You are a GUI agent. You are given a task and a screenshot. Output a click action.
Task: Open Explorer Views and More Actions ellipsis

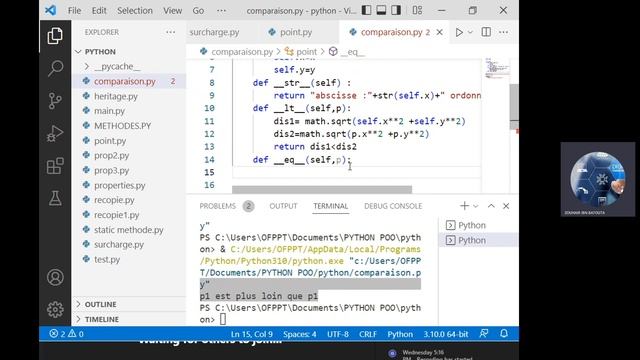click(171, 32)
